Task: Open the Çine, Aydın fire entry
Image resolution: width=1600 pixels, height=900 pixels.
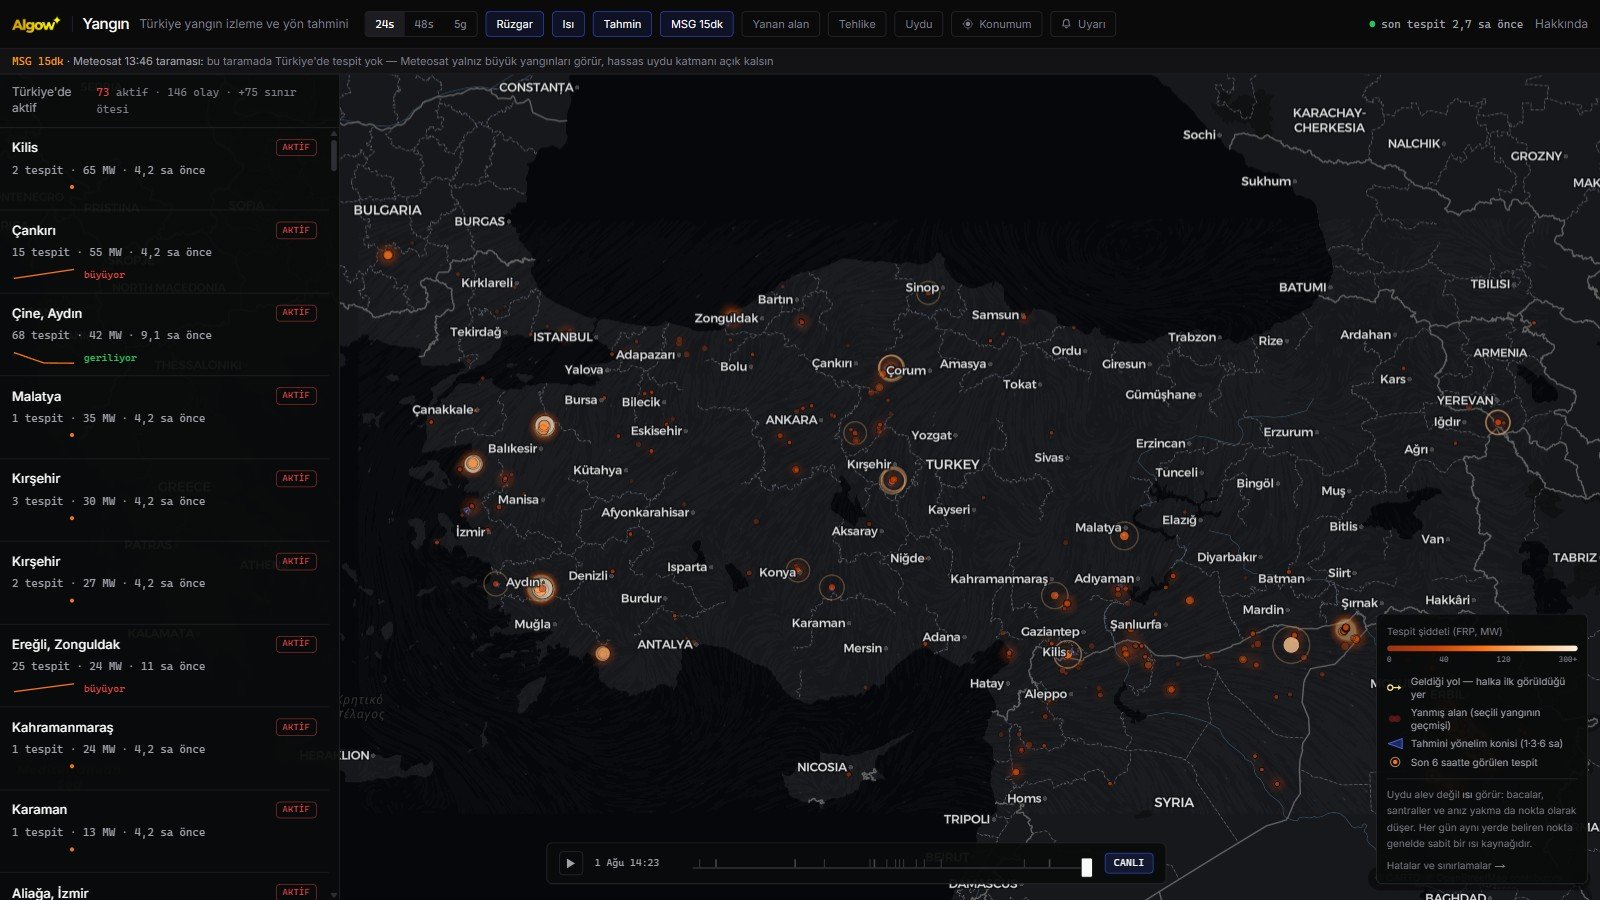Action: [164, 334]
